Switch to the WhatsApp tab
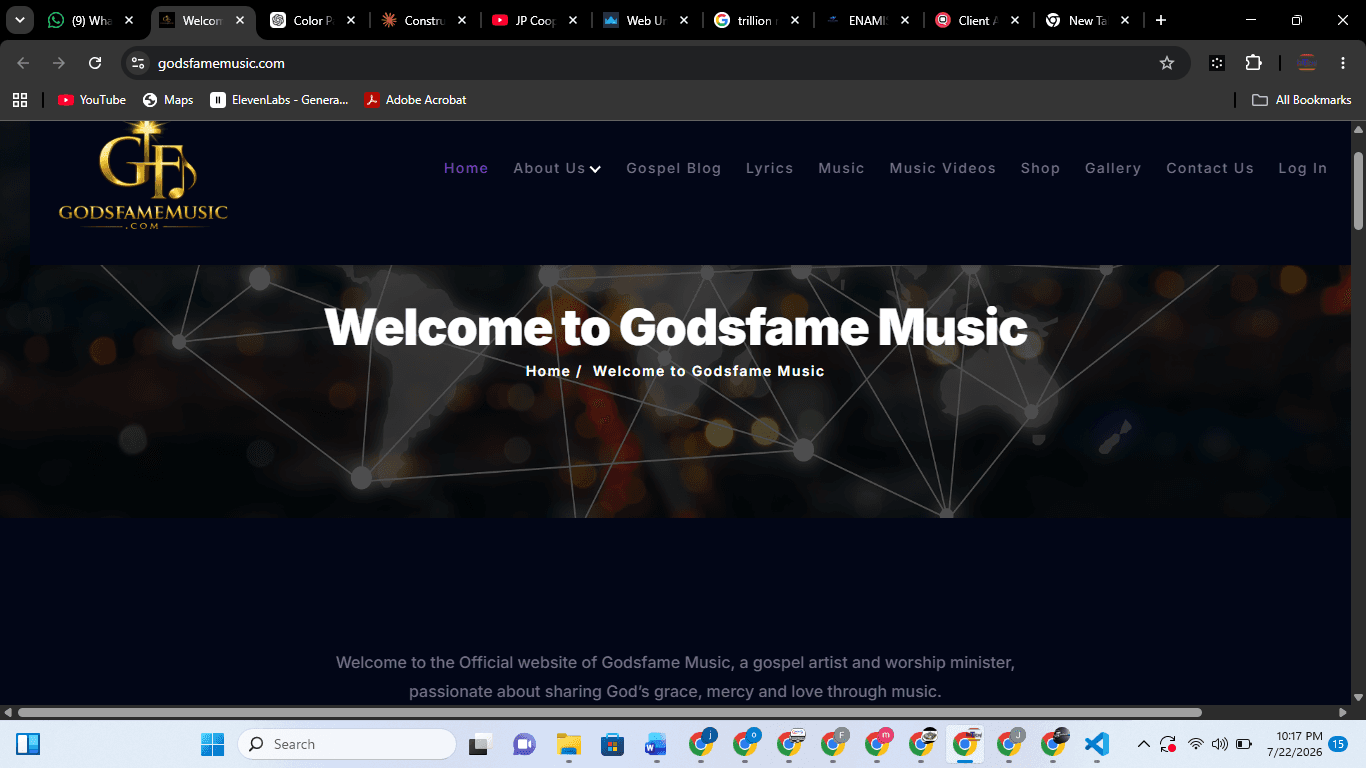The image size is (1366, 768). [91, 20]
